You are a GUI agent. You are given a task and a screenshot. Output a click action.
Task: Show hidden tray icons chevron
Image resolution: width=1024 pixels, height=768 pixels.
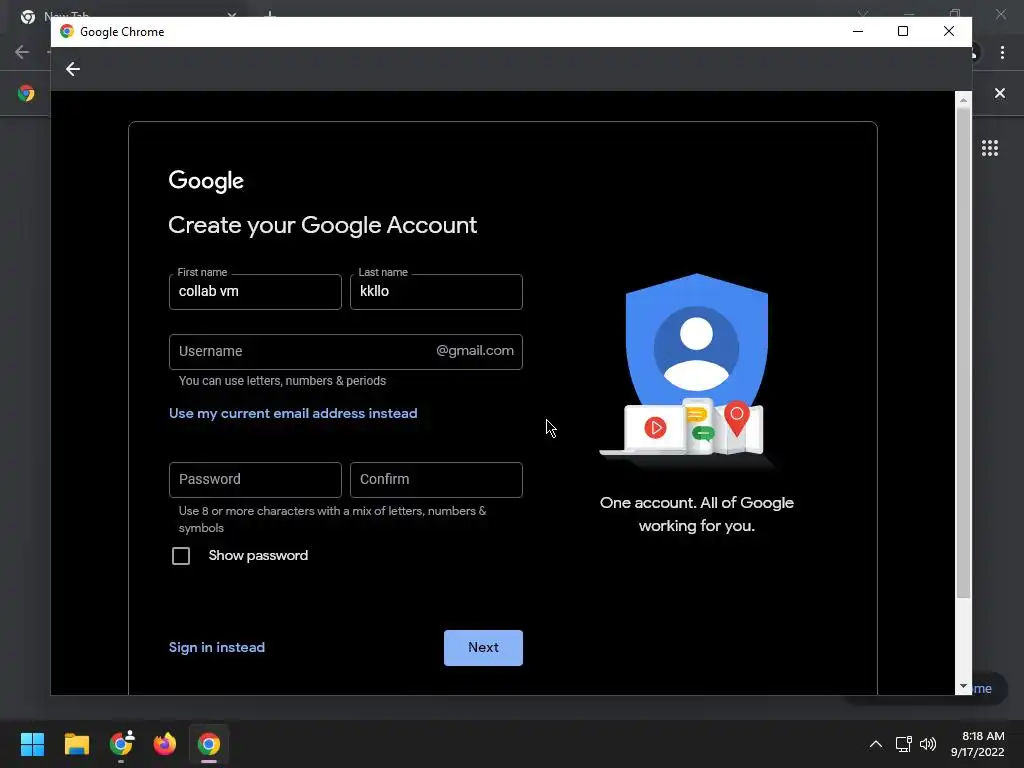pos(876,744)
